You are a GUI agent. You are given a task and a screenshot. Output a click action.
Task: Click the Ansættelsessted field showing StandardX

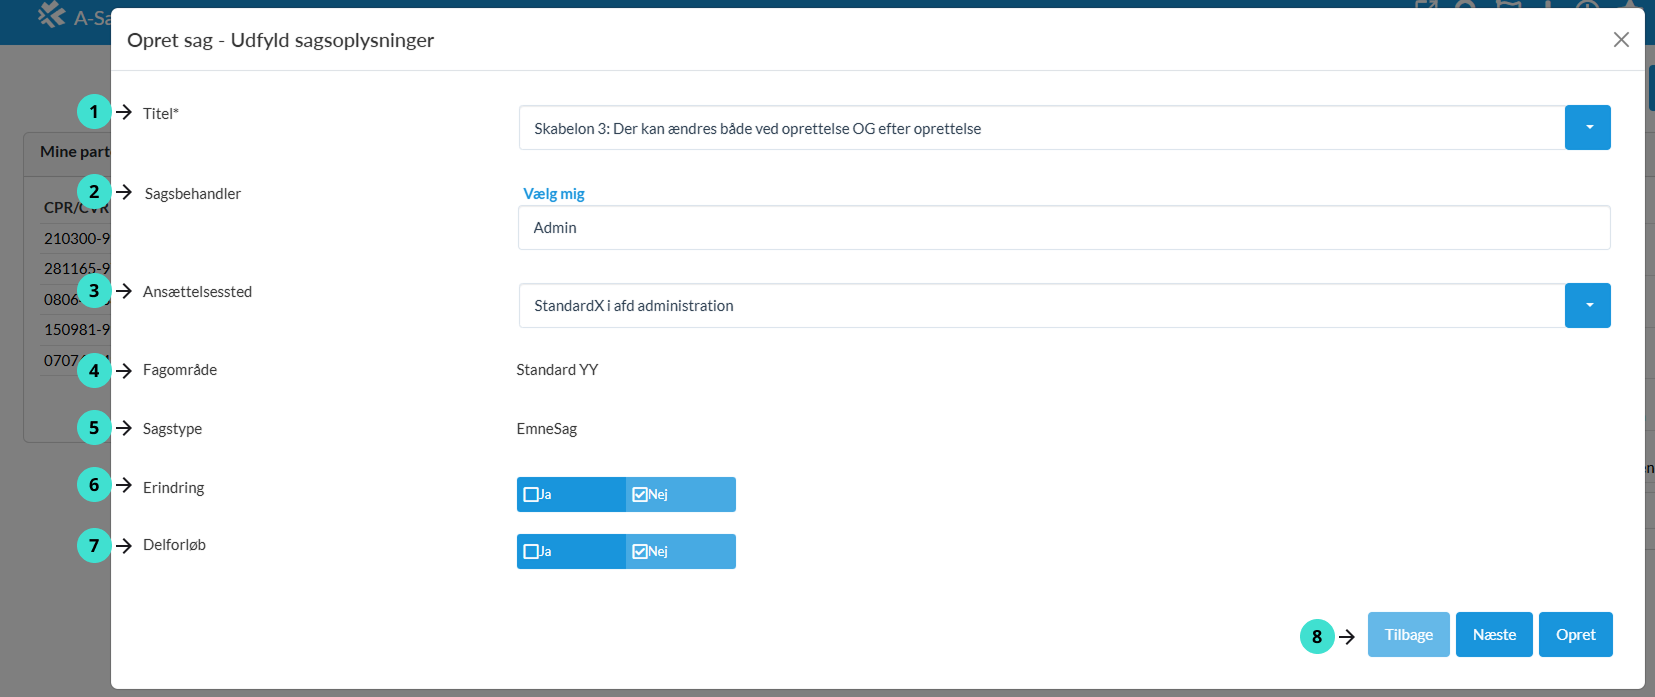coord(1040,306)
